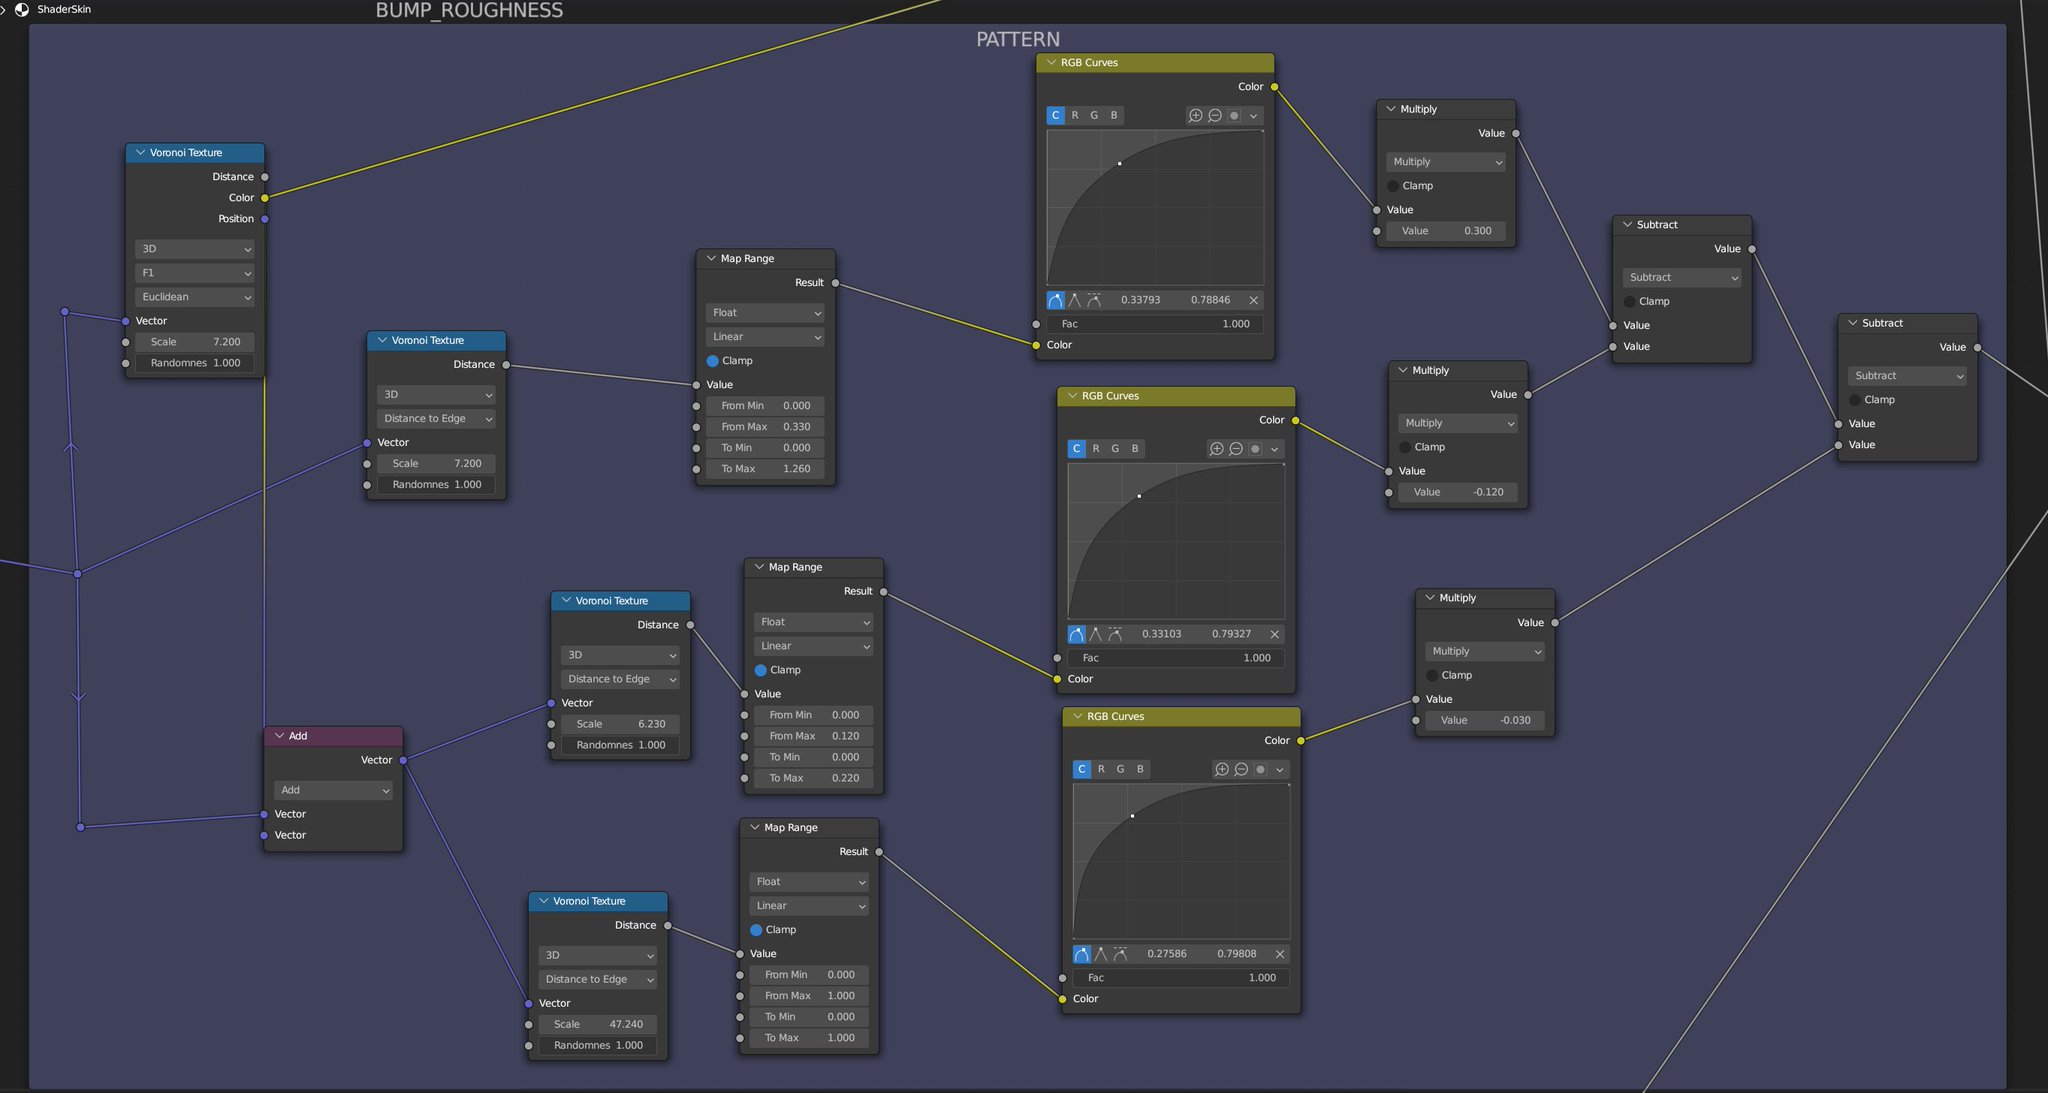Select the R channel in top RGB Curves
Screen dimensions: 2048x1093
click(x=1075, y=116)
